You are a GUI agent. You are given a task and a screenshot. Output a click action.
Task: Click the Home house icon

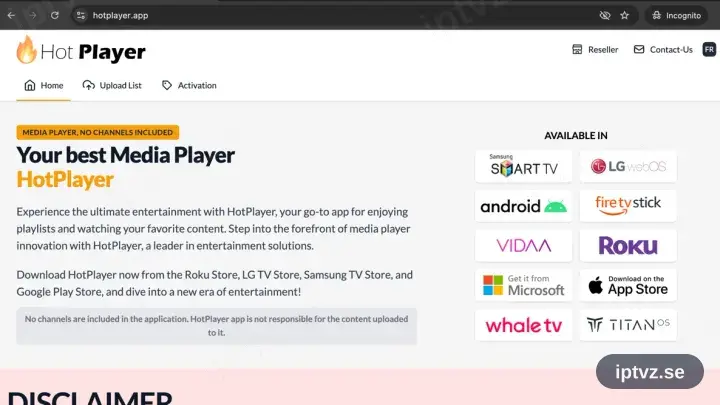(x=30, y=85)
